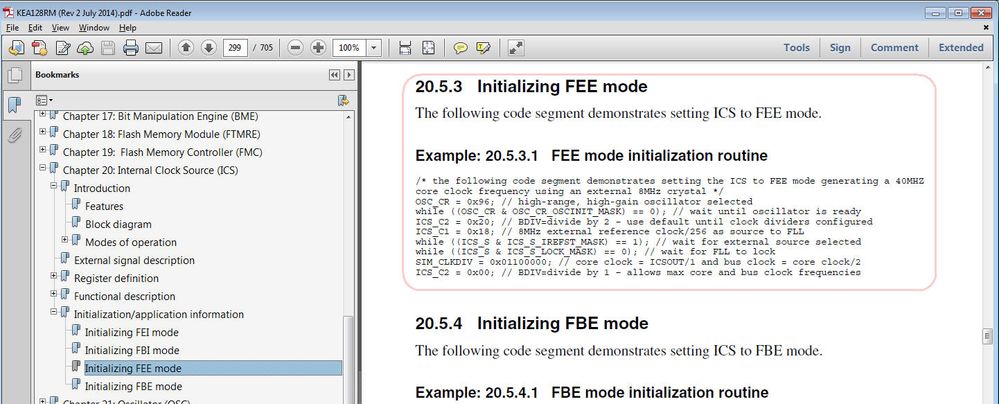Select the Block diagram bookmark

[x=118, y=224]
